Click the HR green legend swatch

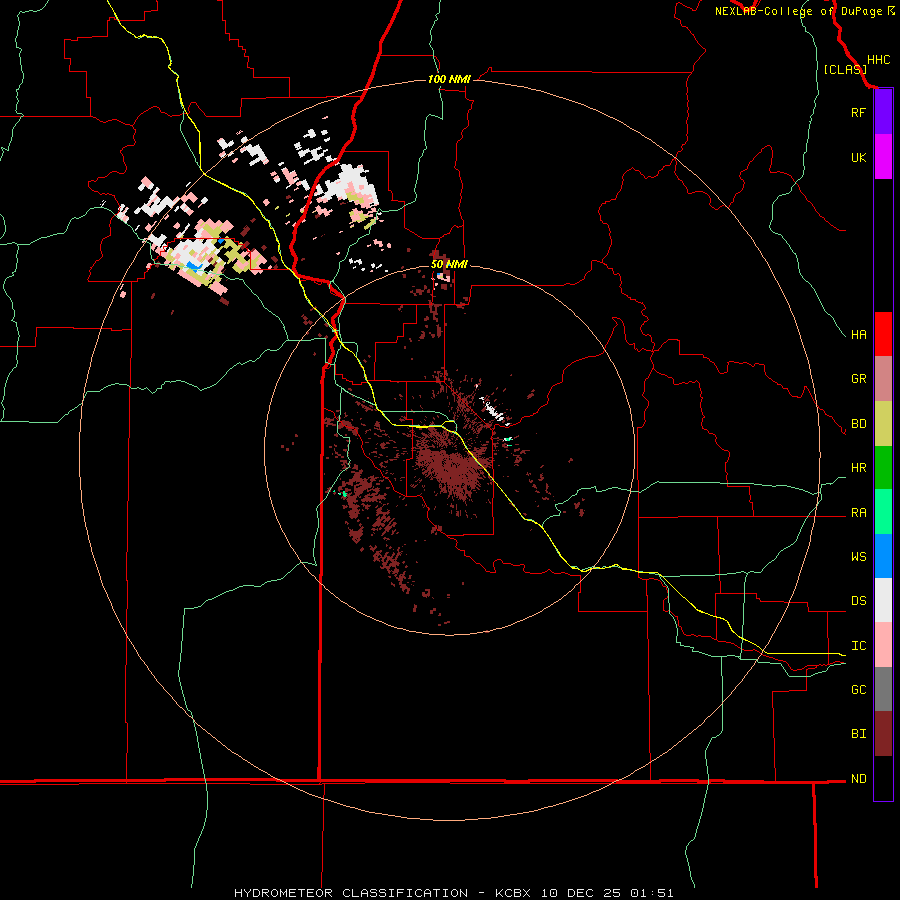(883, 468)
